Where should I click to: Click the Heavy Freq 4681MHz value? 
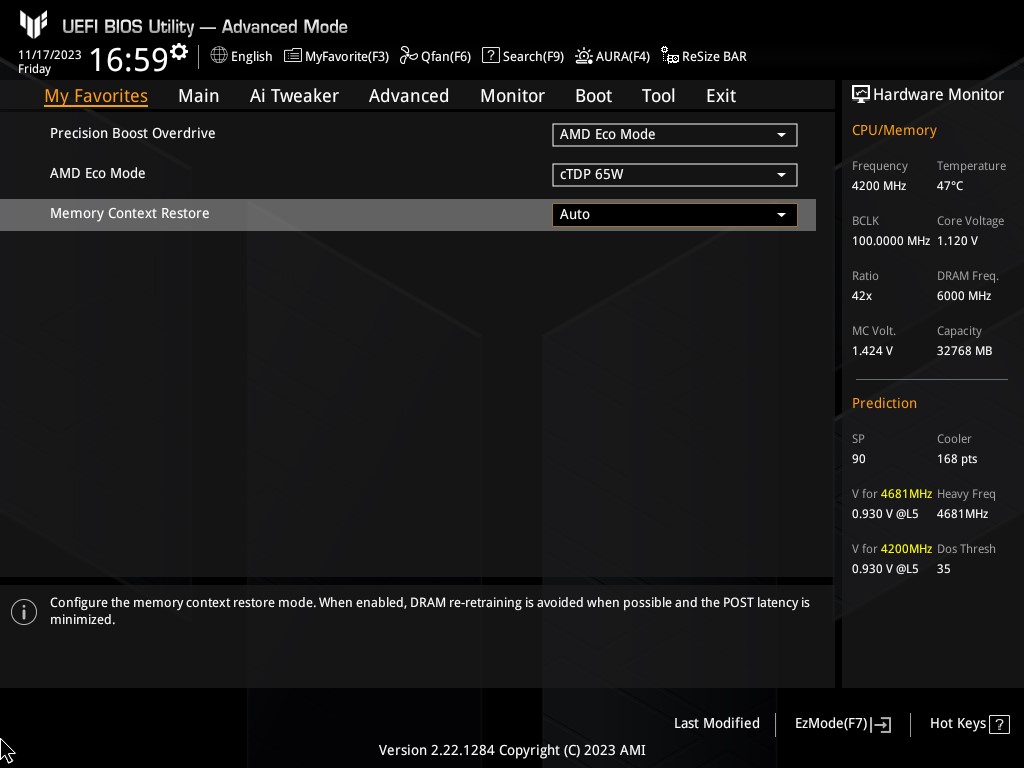[x=962, y=514]
